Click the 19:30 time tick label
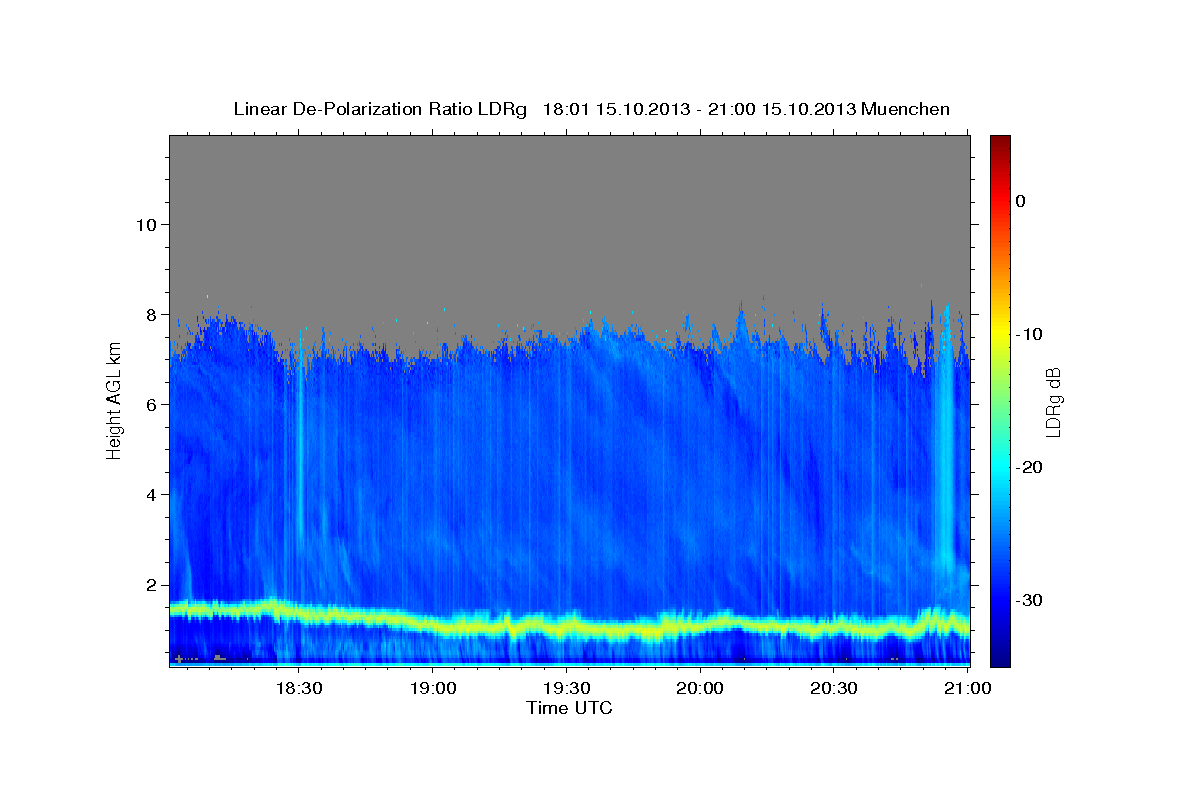 point(566,689)
